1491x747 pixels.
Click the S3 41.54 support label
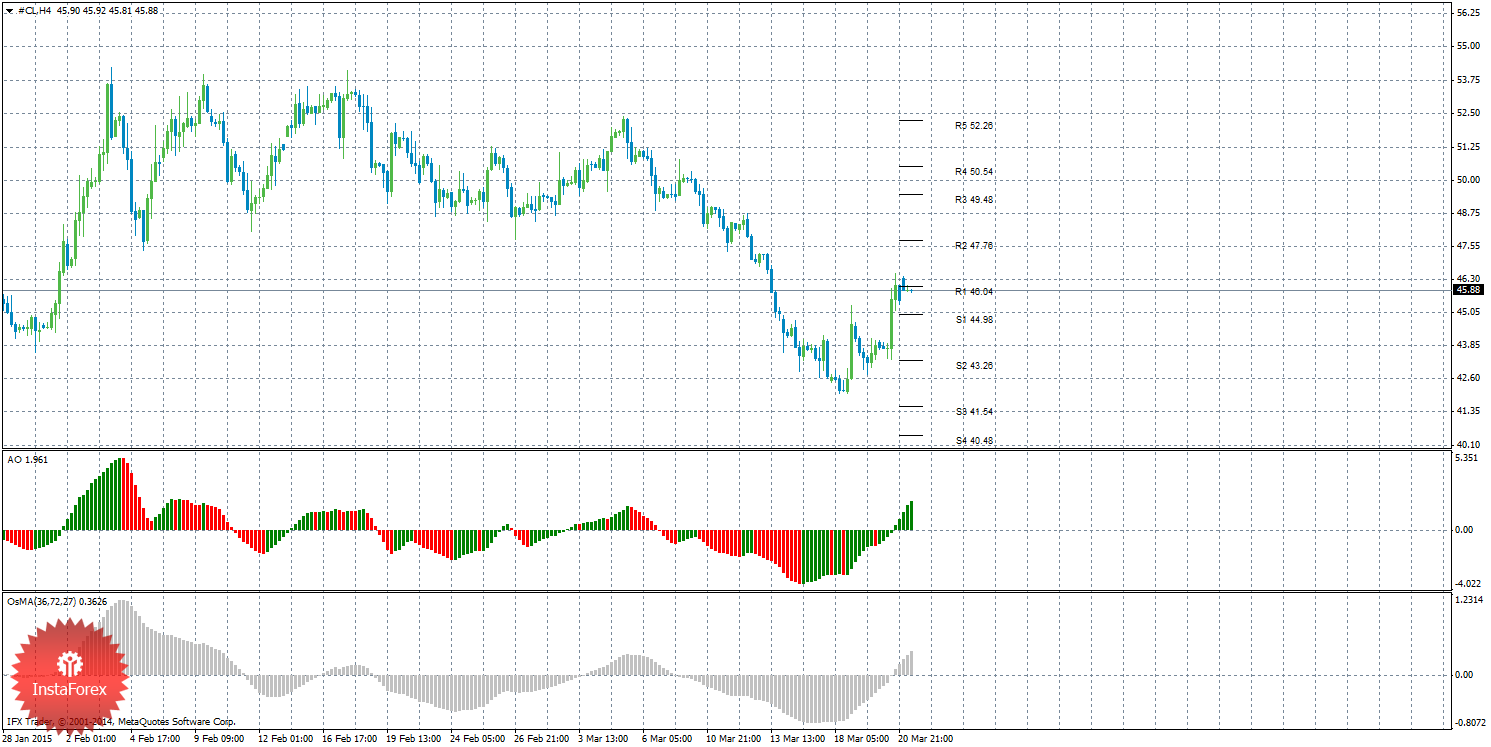[x=973, y=412]
